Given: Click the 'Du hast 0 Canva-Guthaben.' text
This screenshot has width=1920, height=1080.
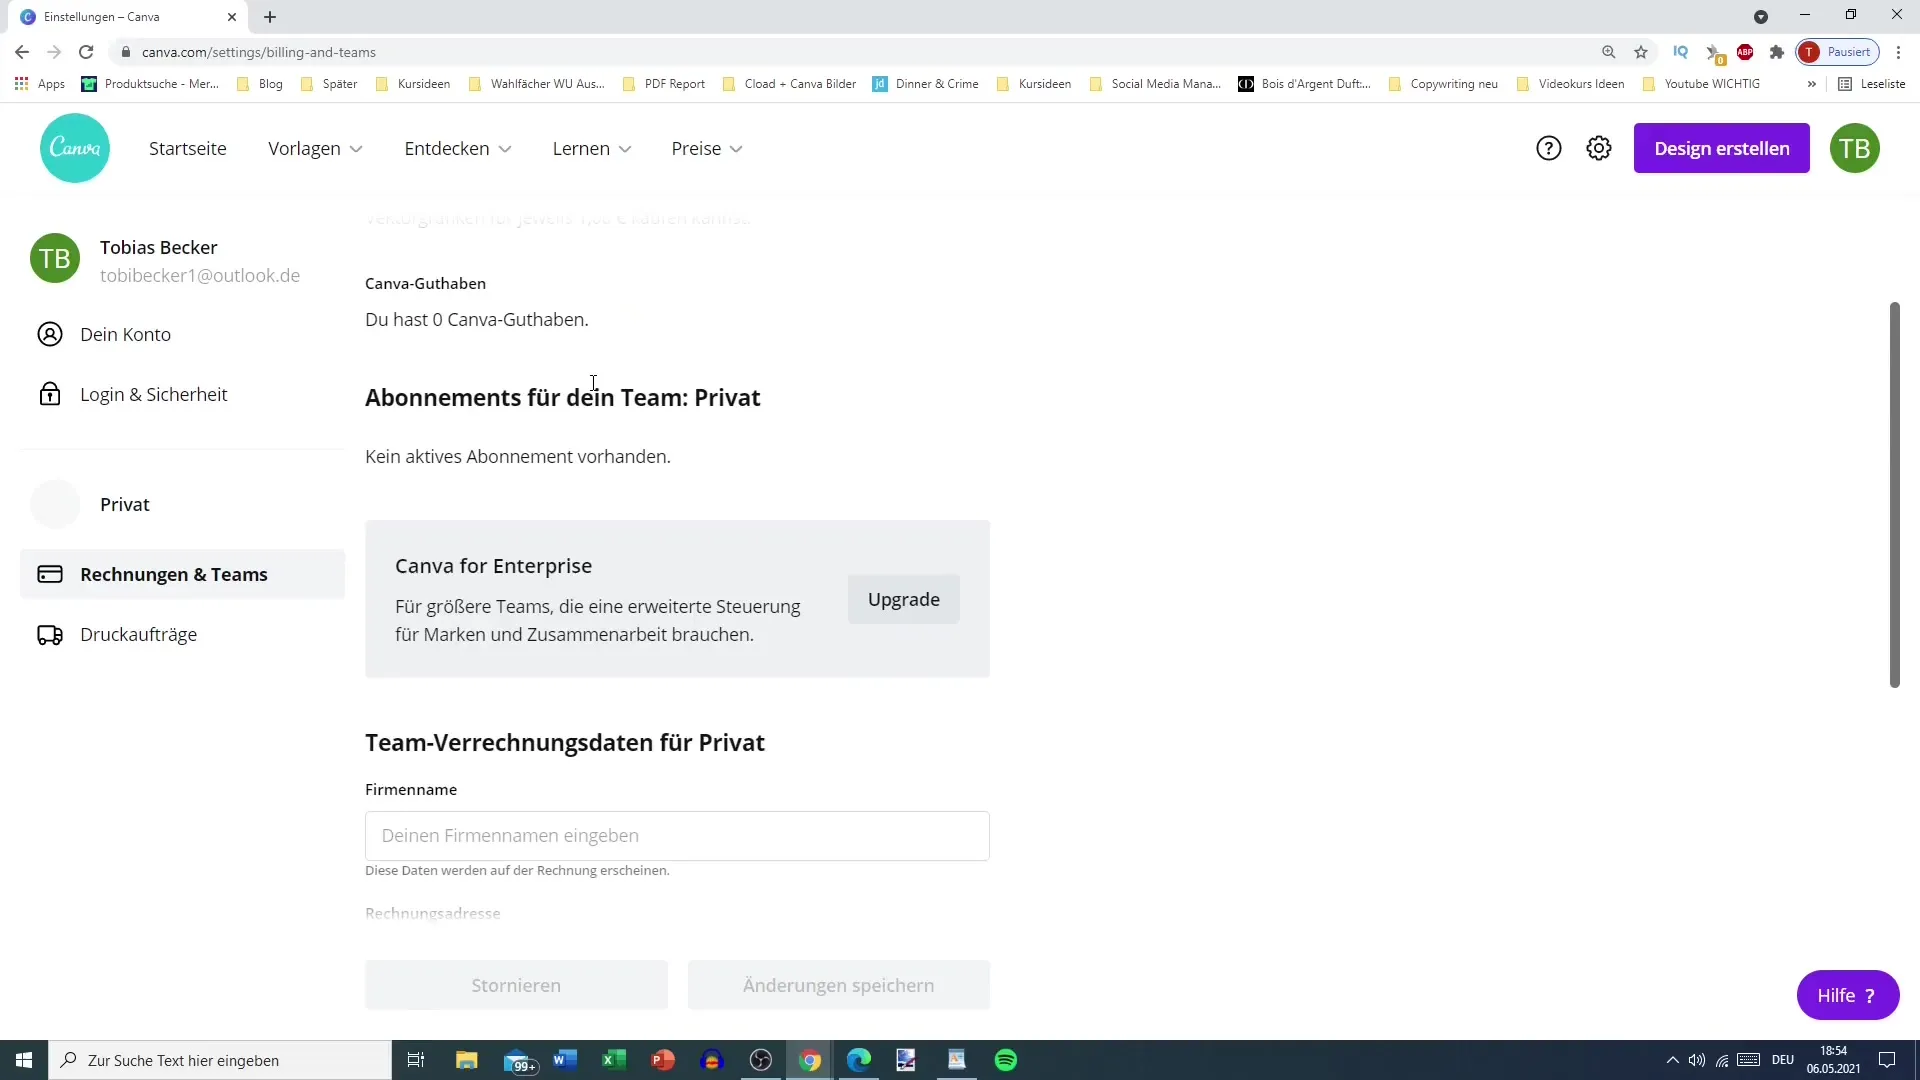Looking at the screenshot, I should [x=477, y=320].
